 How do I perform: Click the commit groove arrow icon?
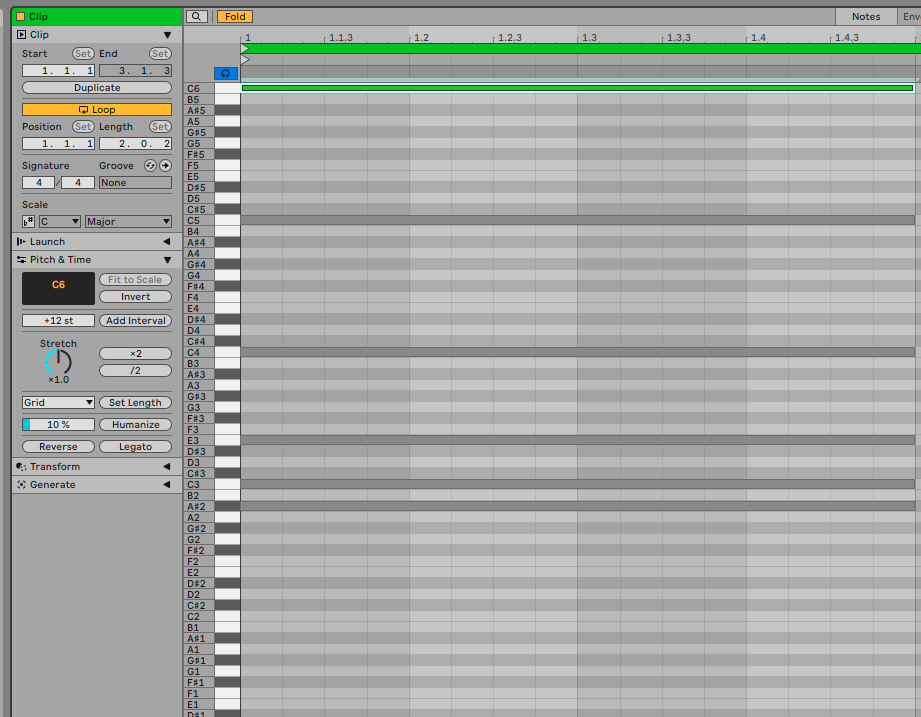(x=165, y=166)
